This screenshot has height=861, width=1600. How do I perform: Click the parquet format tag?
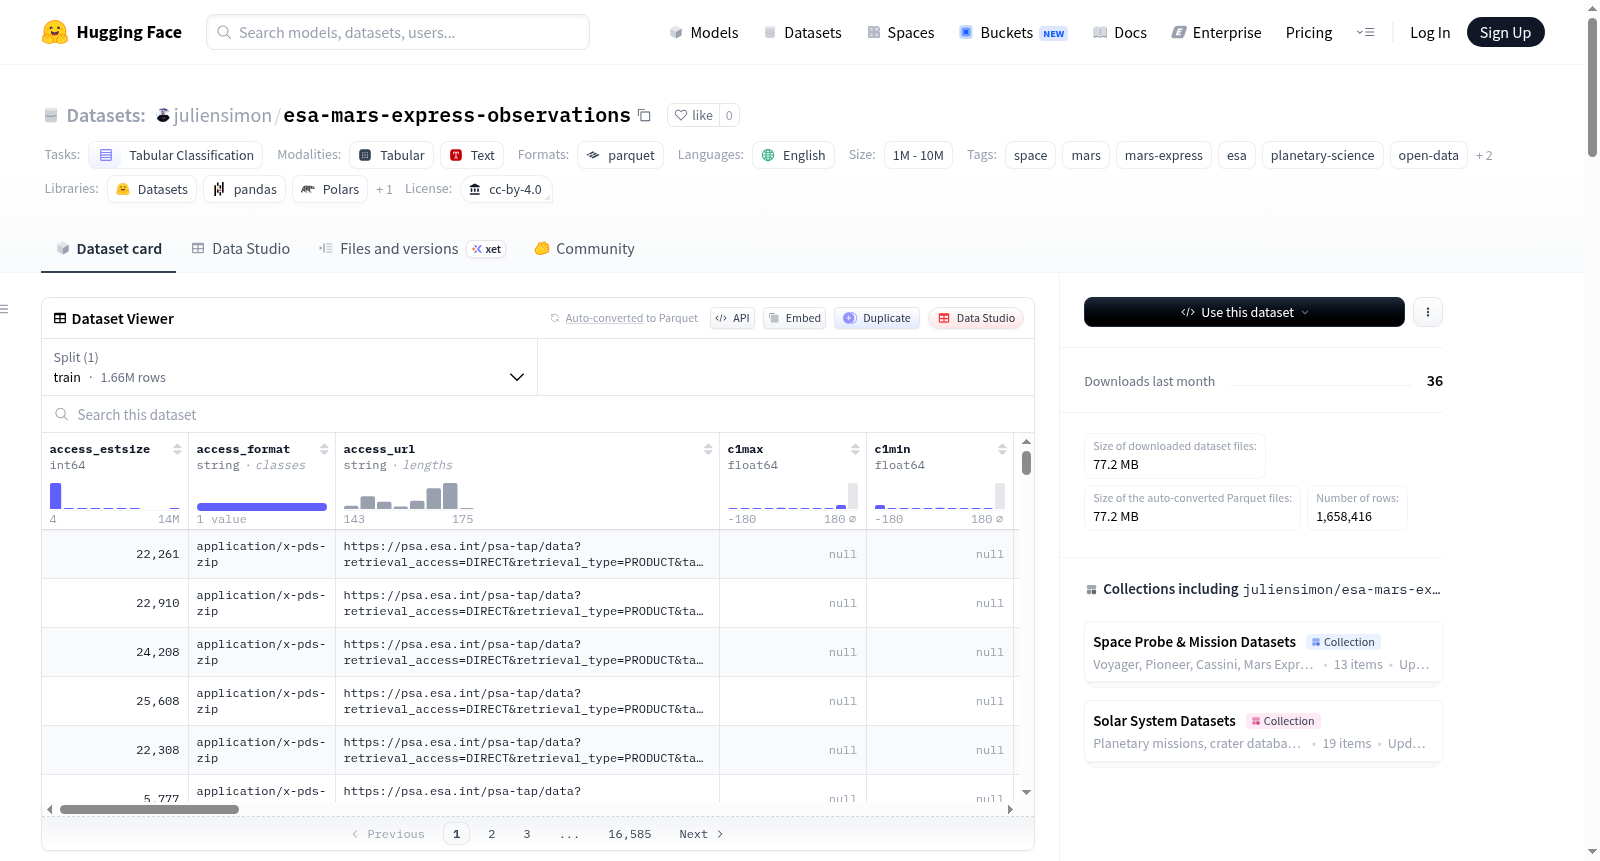click(621, 155)
